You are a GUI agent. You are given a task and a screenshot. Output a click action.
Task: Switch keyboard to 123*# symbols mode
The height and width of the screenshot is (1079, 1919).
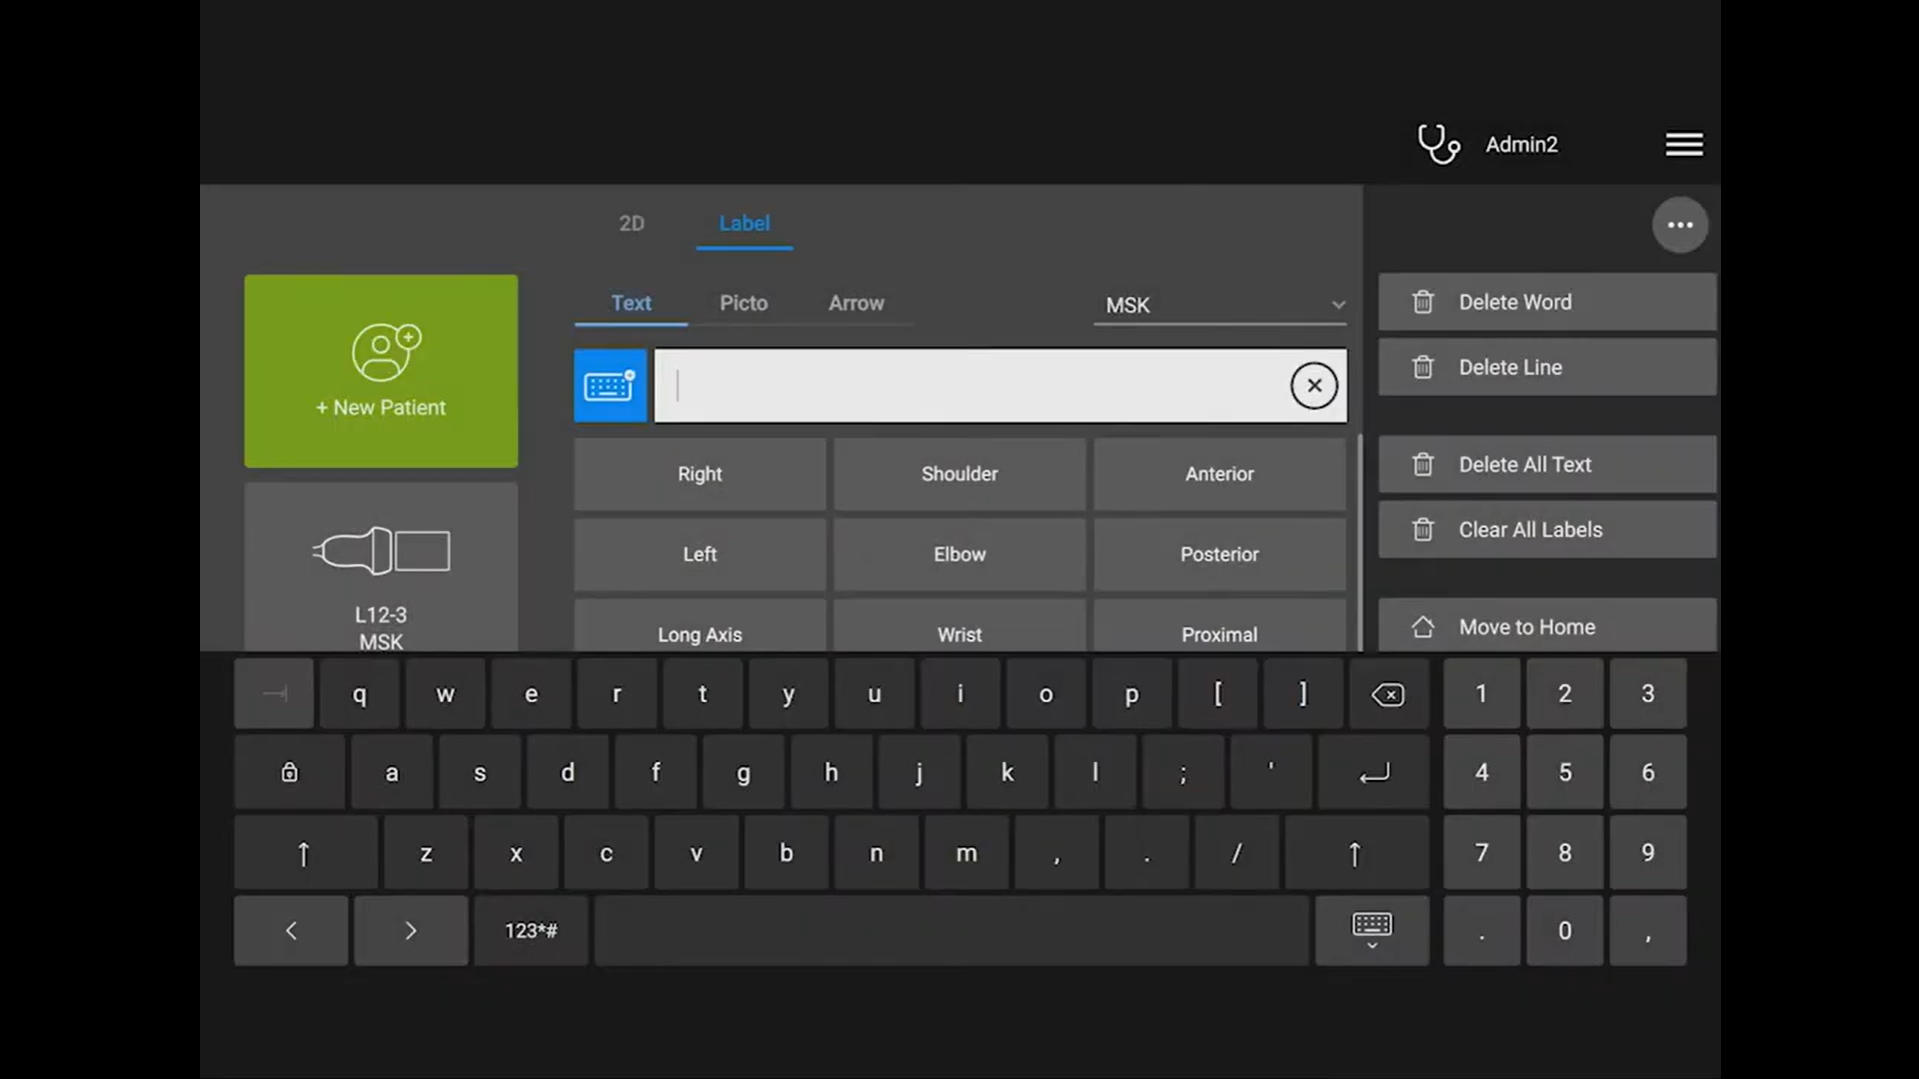click(x=529, y=930)
